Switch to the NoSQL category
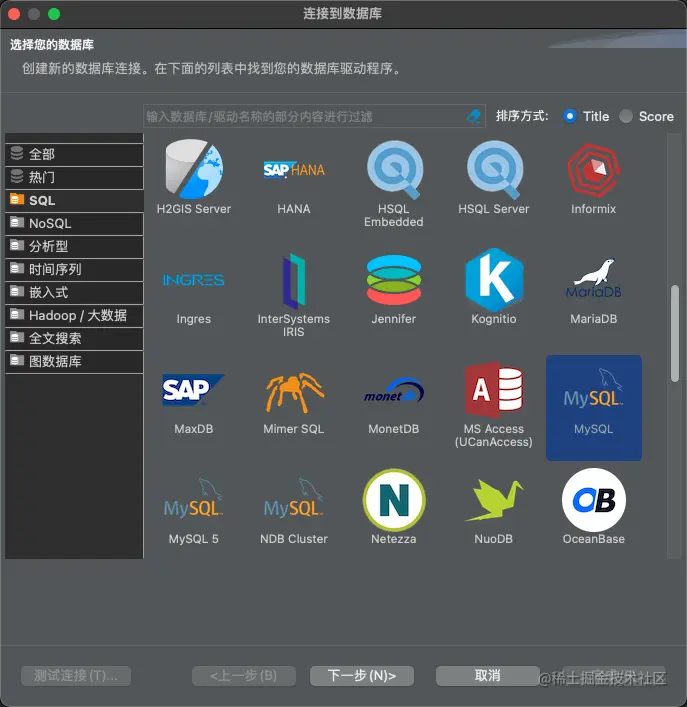 point(74,223)
